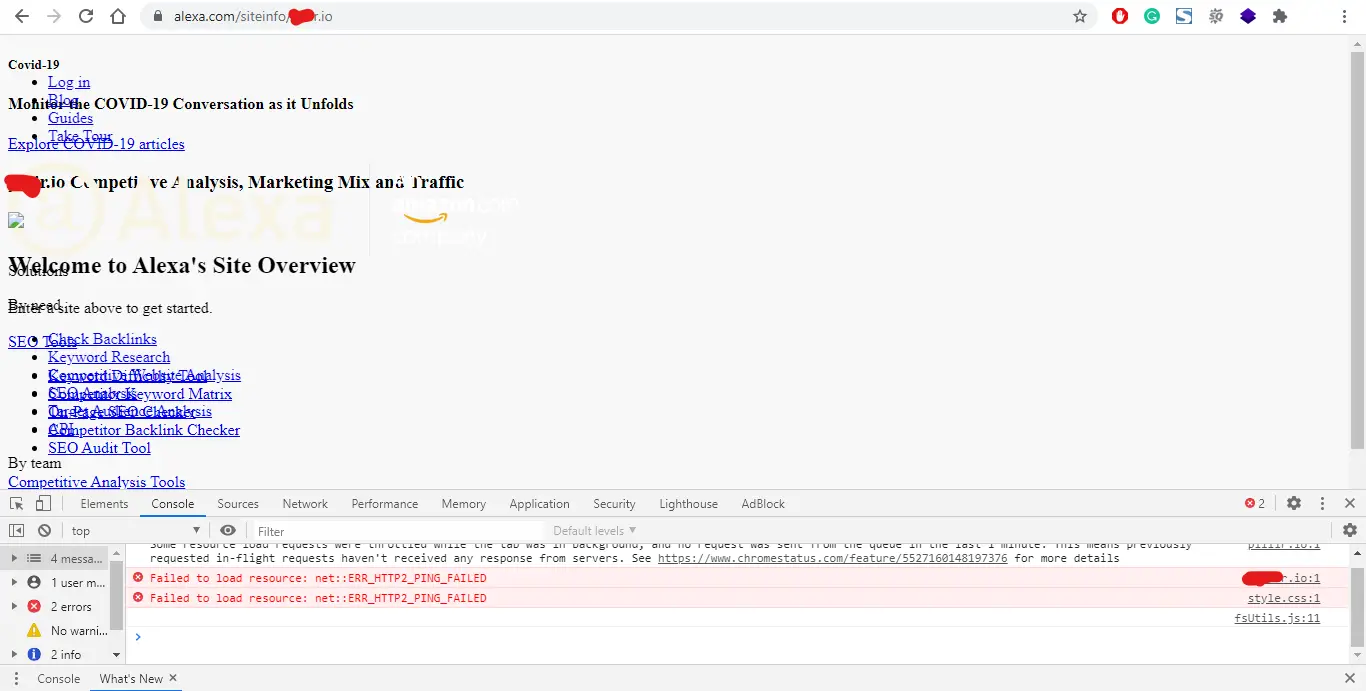Open the 'Log in' link

click(69, 82)
